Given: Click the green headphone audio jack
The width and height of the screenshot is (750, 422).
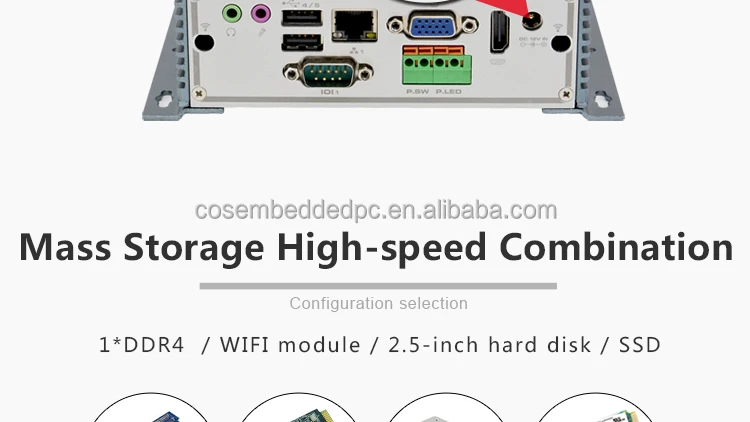Looking at the screenshot, I should click(x=232, y=13).
